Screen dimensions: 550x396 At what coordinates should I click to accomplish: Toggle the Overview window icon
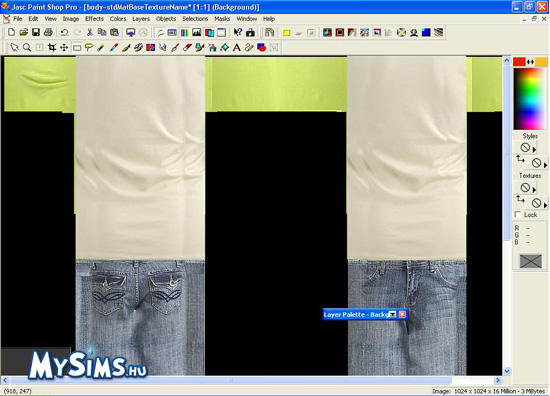[222, 33]
